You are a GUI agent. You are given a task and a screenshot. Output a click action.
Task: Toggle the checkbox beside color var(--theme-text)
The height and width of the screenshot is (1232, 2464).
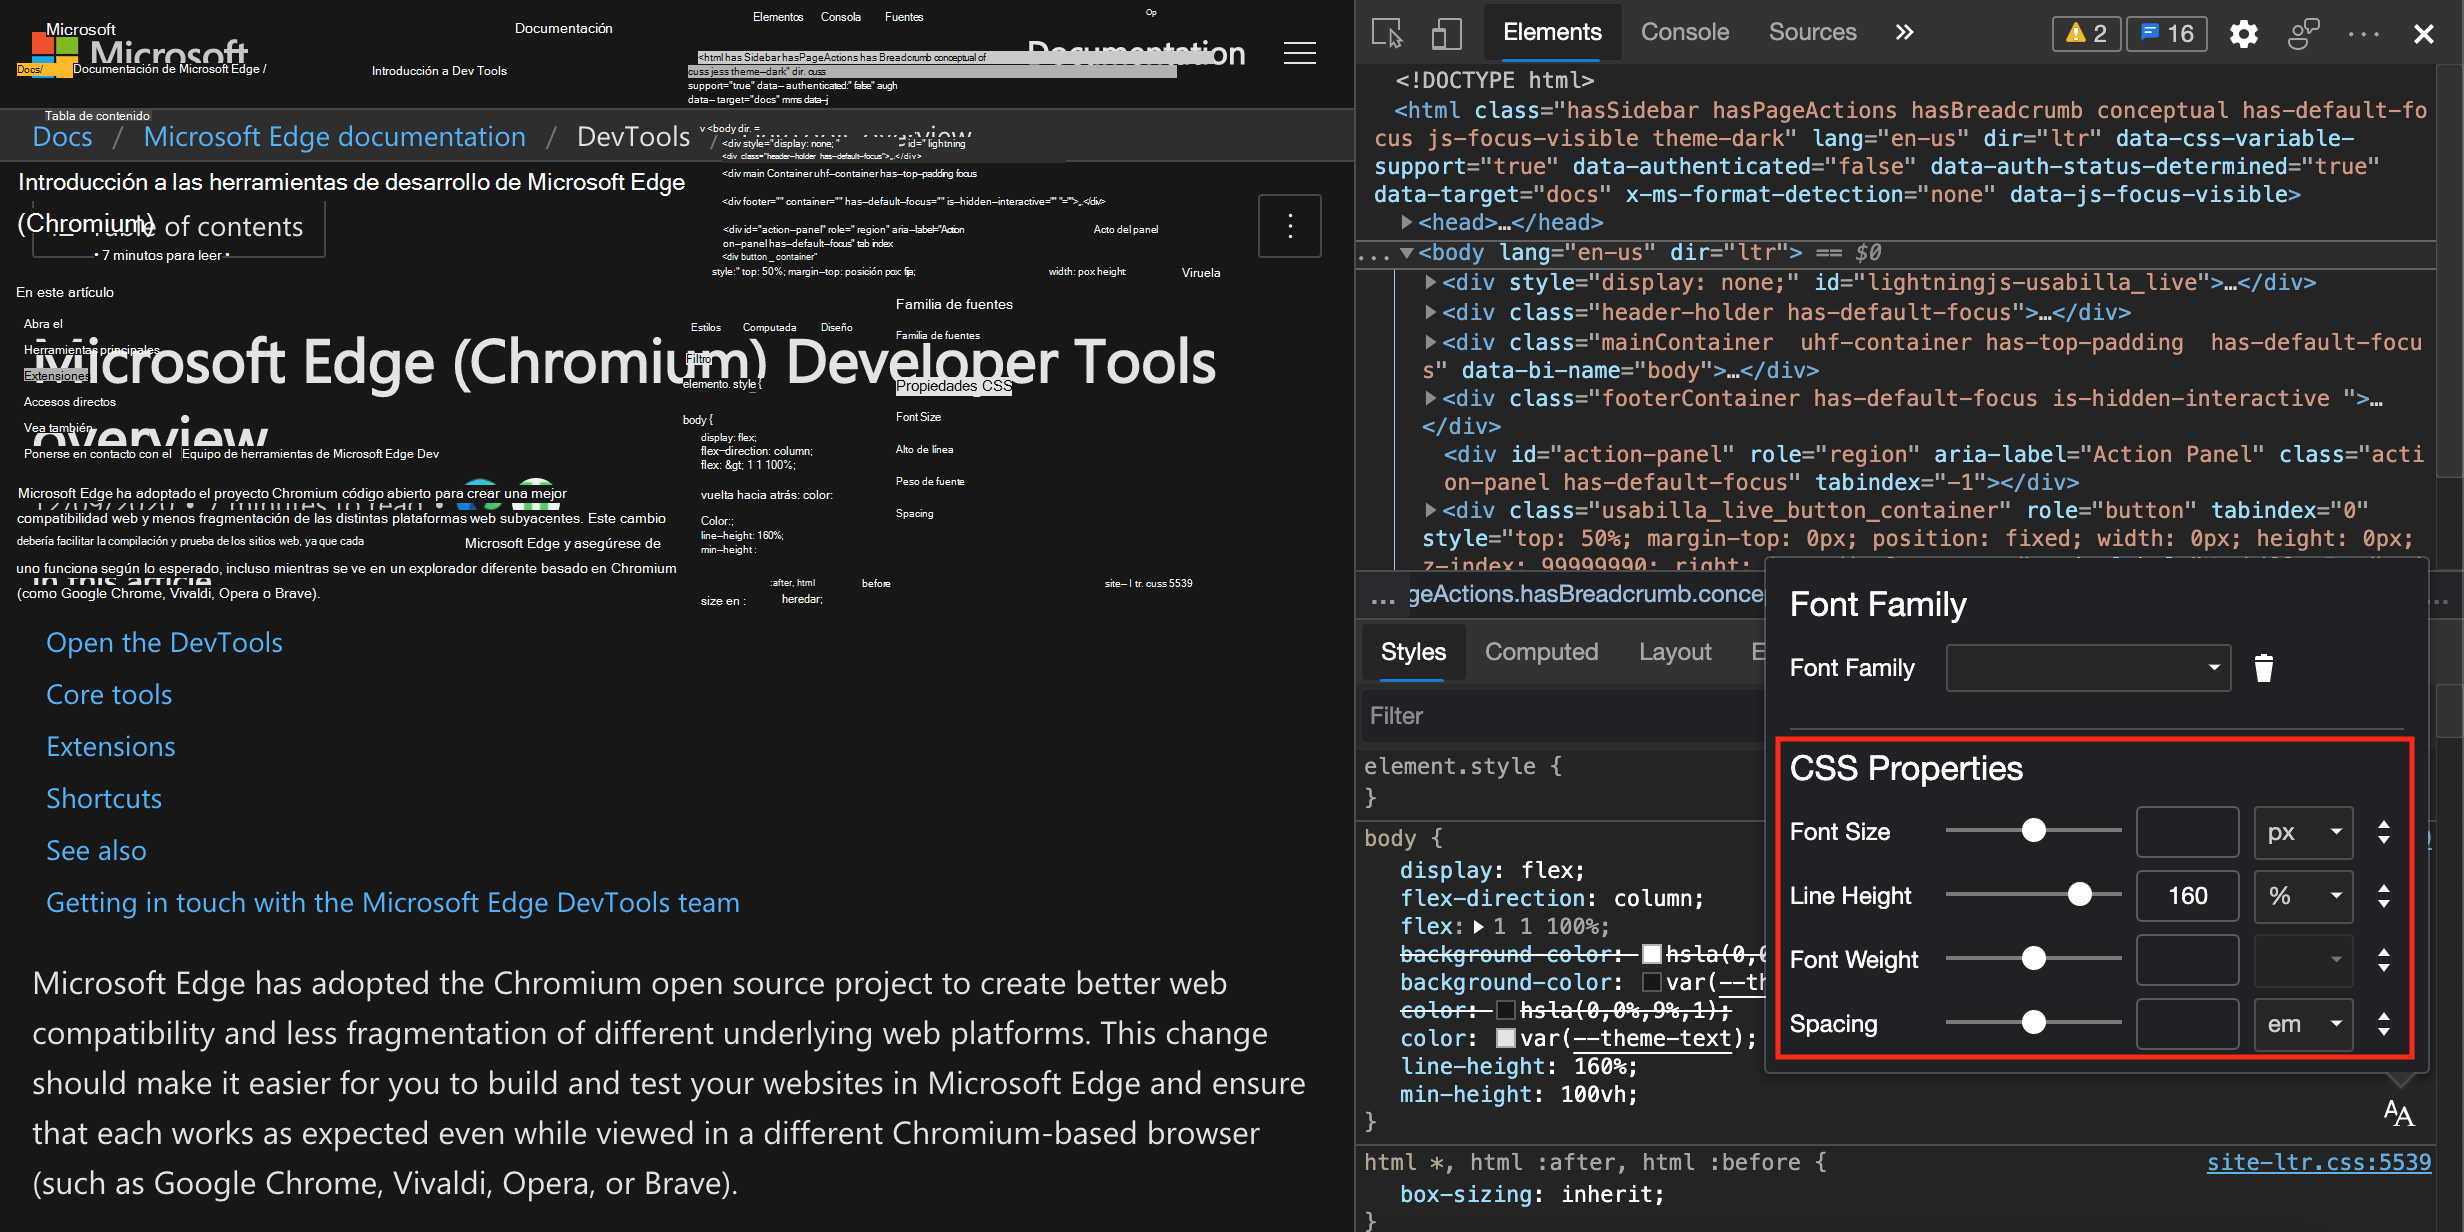(x=1505, y=1038)
